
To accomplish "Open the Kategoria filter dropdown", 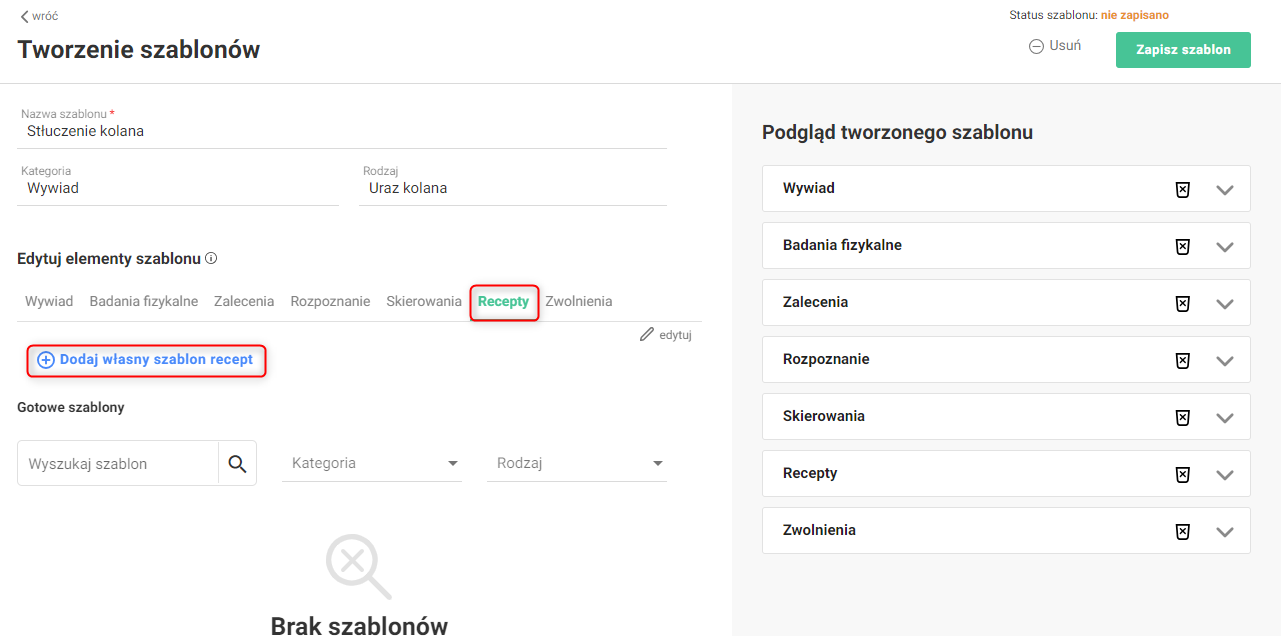I will 372,464.
